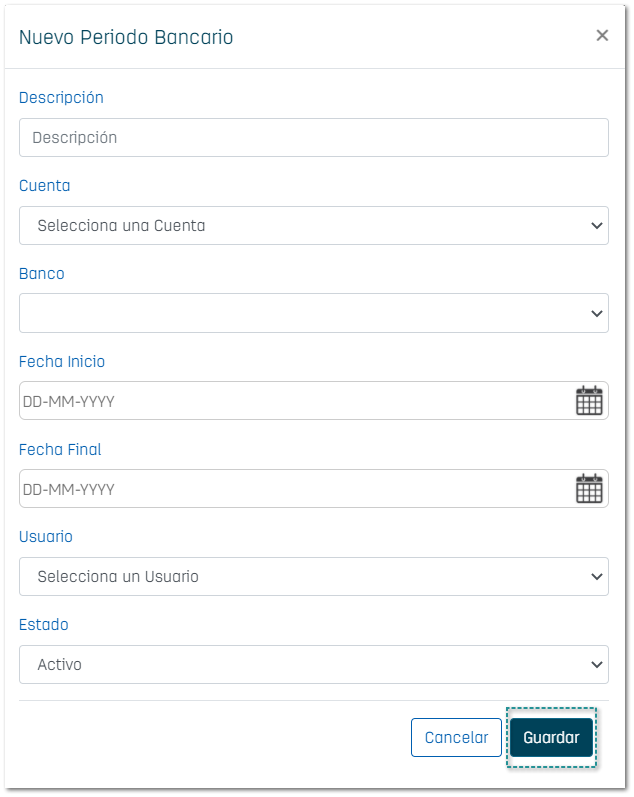Click the Banco field label
634x797 pixels.
coord(42,274)
